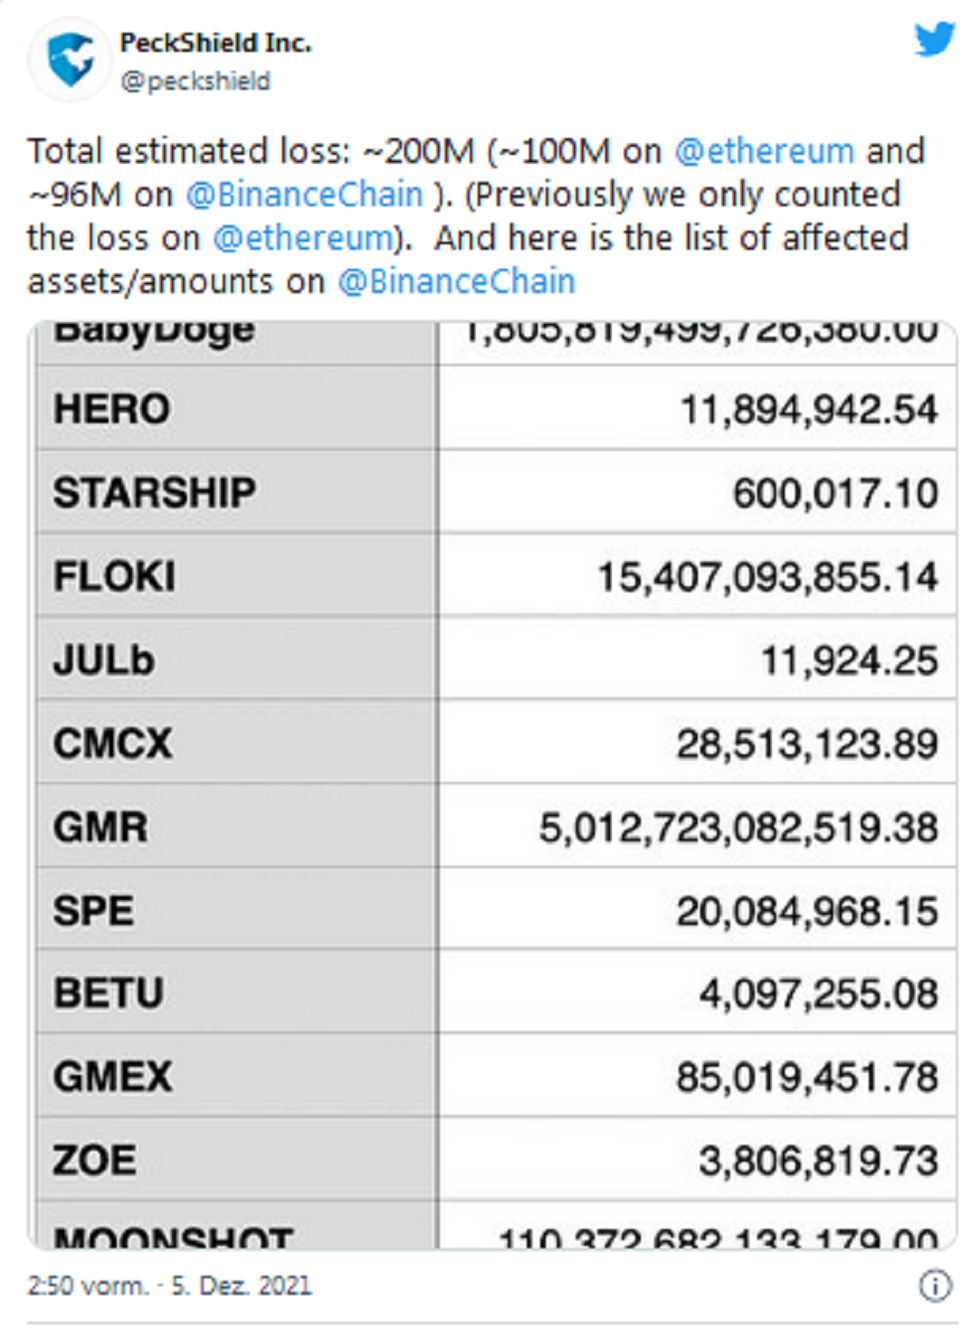Screen dimensions: 980x1338
Task: Open @ethereum mention following '~100M on'
Action: pos(764,151)
